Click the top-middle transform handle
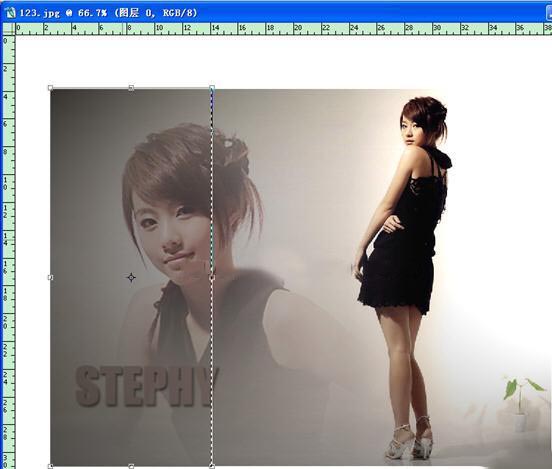Image resolution: width=552 pixels, height=469 pixels. click(x=131, y=87)
